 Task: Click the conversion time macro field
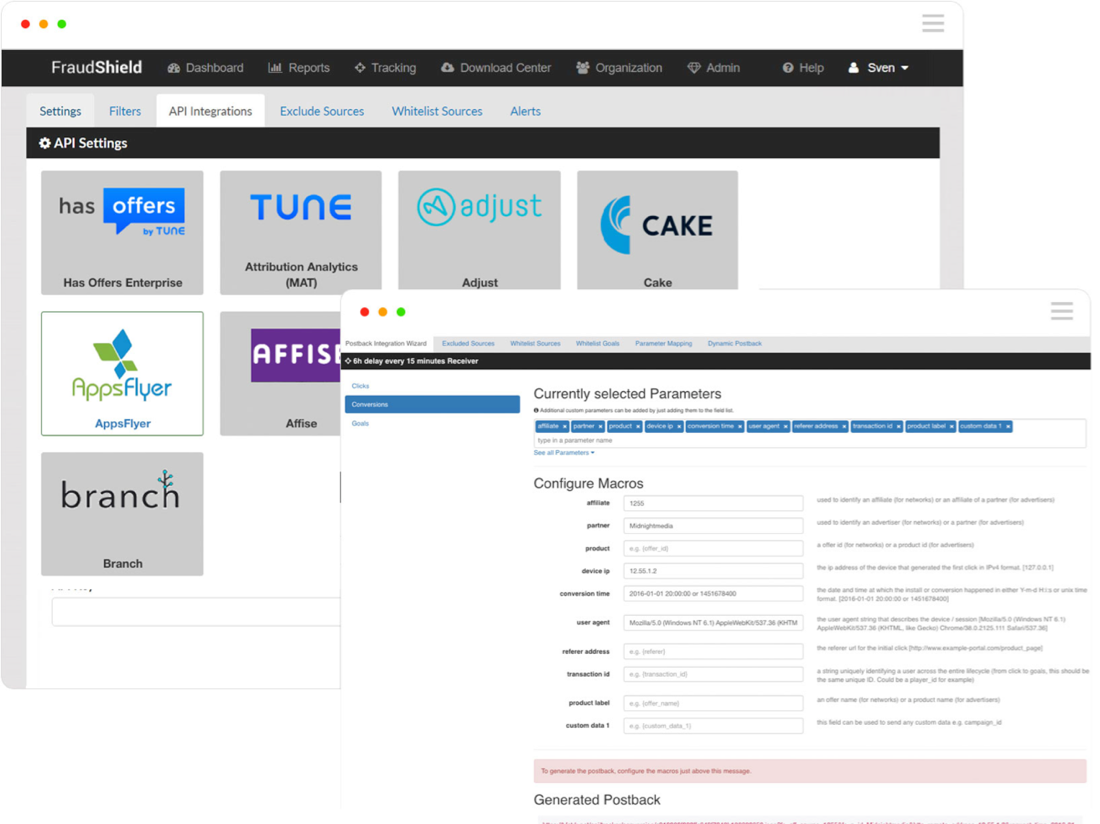pos(713,594)
